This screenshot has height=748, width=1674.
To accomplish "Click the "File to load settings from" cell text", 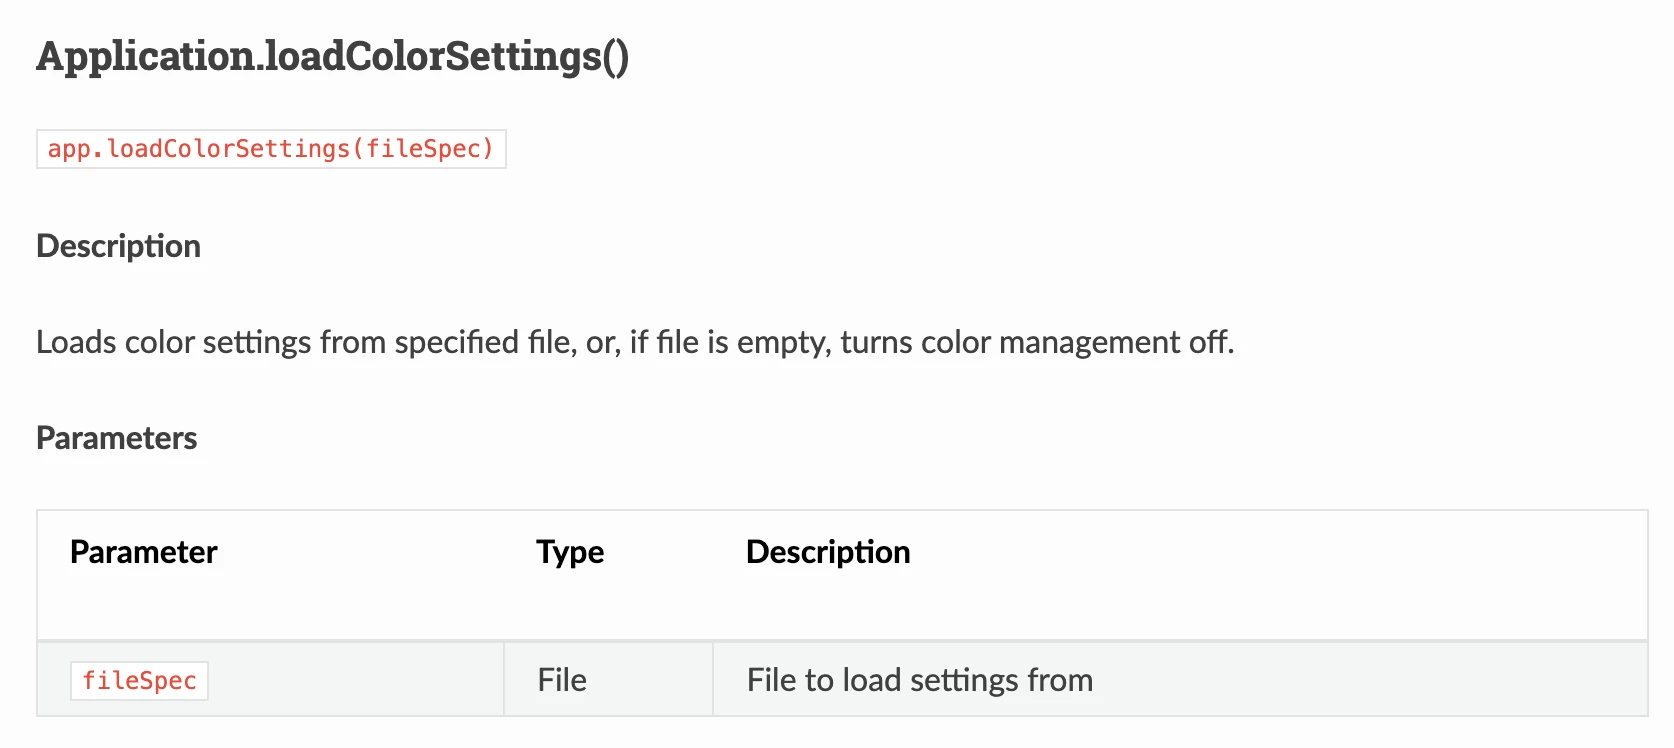I will (919, 680).
